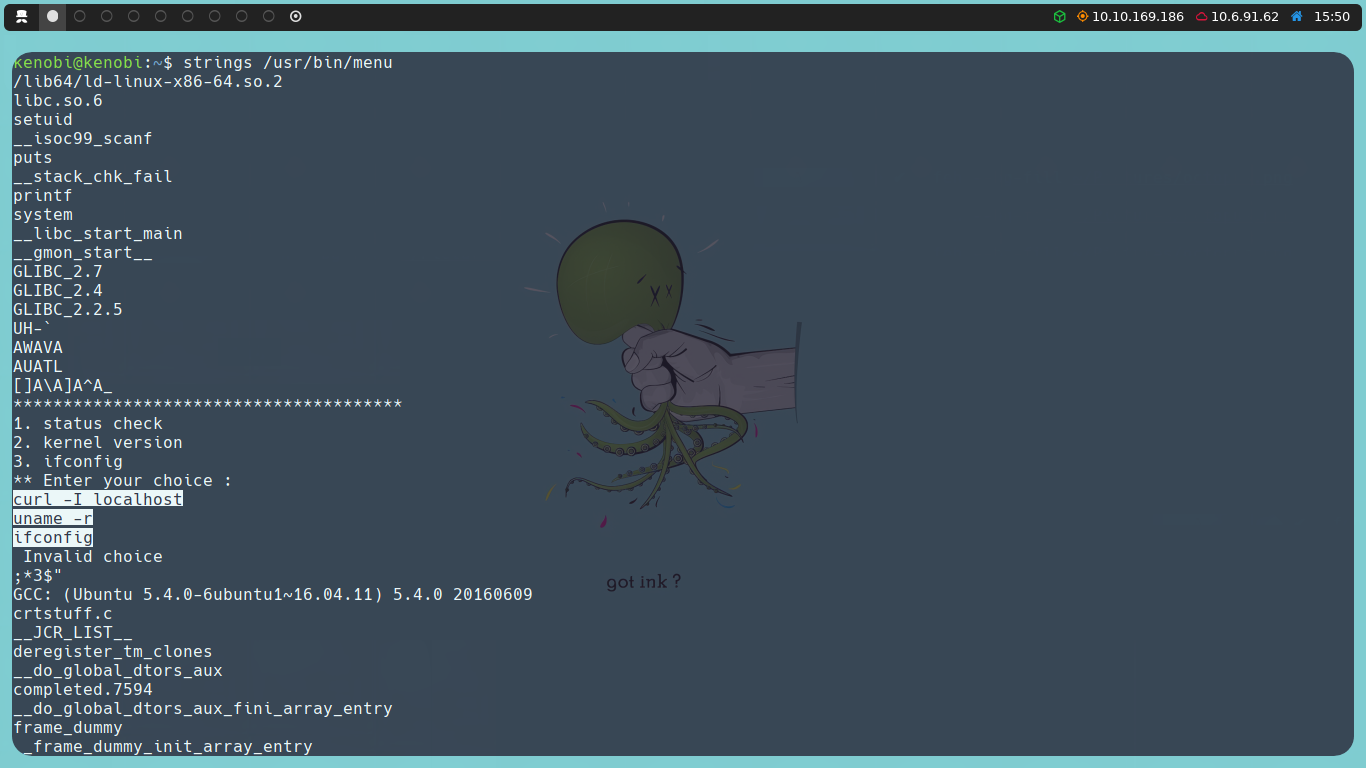Click the '__do_global_dtors_aux_fini_array_entry' line
This screenshot has width=1366, height=768.
(x=203, y=709)
